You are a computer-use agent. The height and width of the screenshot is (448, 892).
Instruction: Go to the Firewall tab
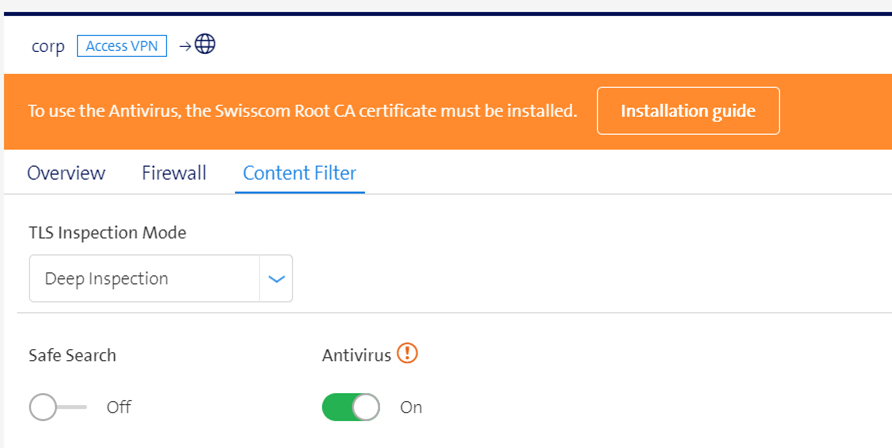(174, 173)
